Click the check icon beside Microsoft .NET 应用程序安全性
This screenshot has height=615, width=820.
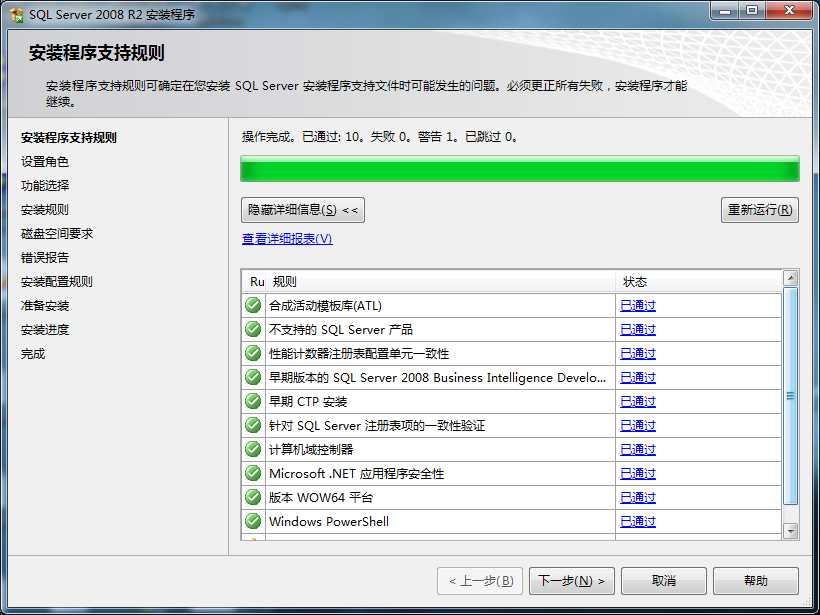tap(253, 473)
